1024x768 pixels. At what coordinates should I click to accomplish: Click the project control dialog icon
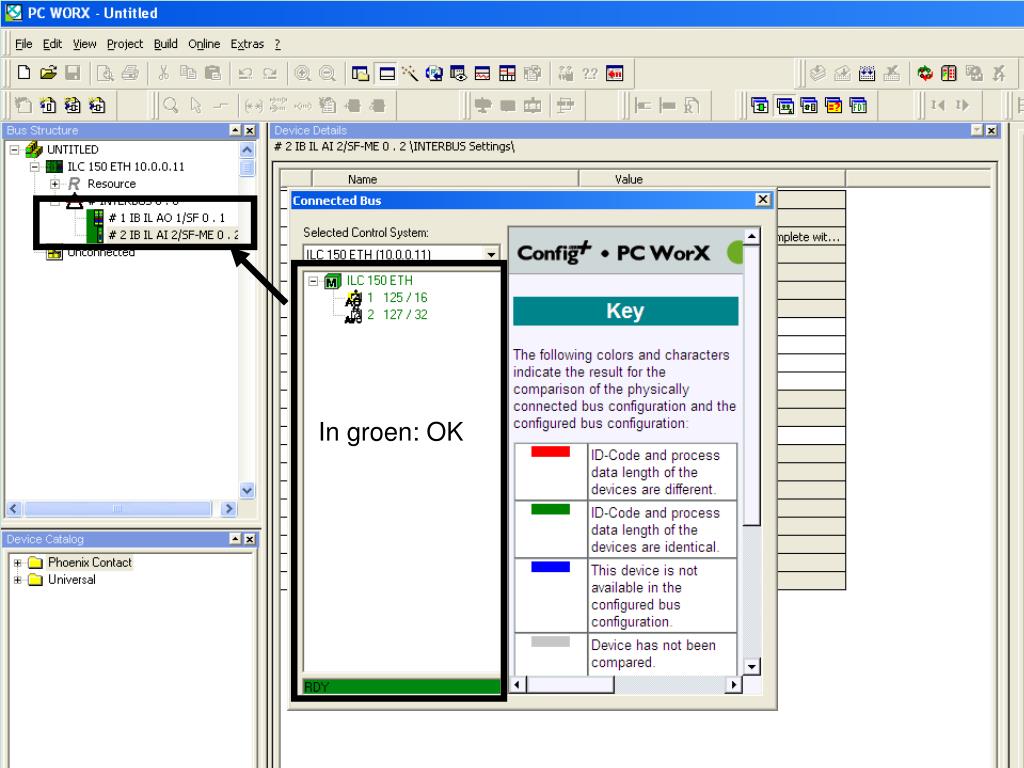click(949, 72)
